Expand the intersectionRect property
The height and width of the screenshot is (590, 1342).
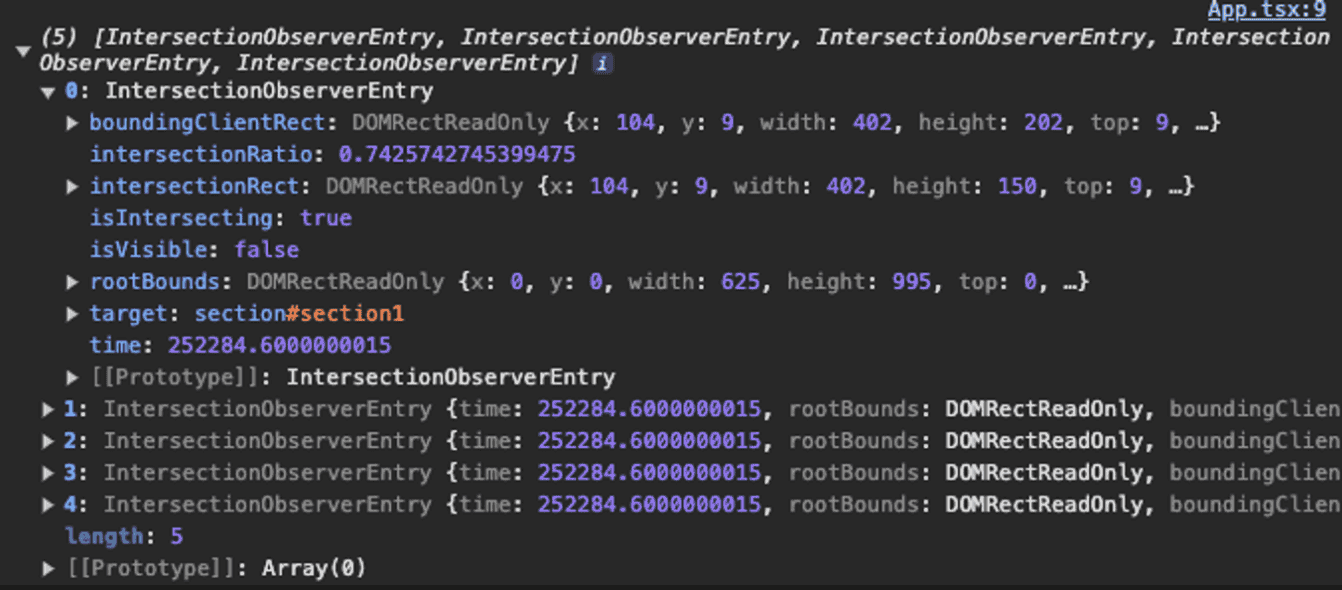(72, 186)
